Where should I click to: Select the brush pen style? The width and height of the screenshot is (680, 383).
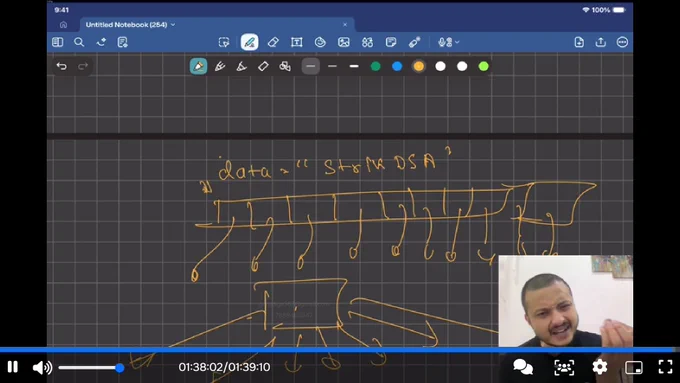tap(220, 66)
